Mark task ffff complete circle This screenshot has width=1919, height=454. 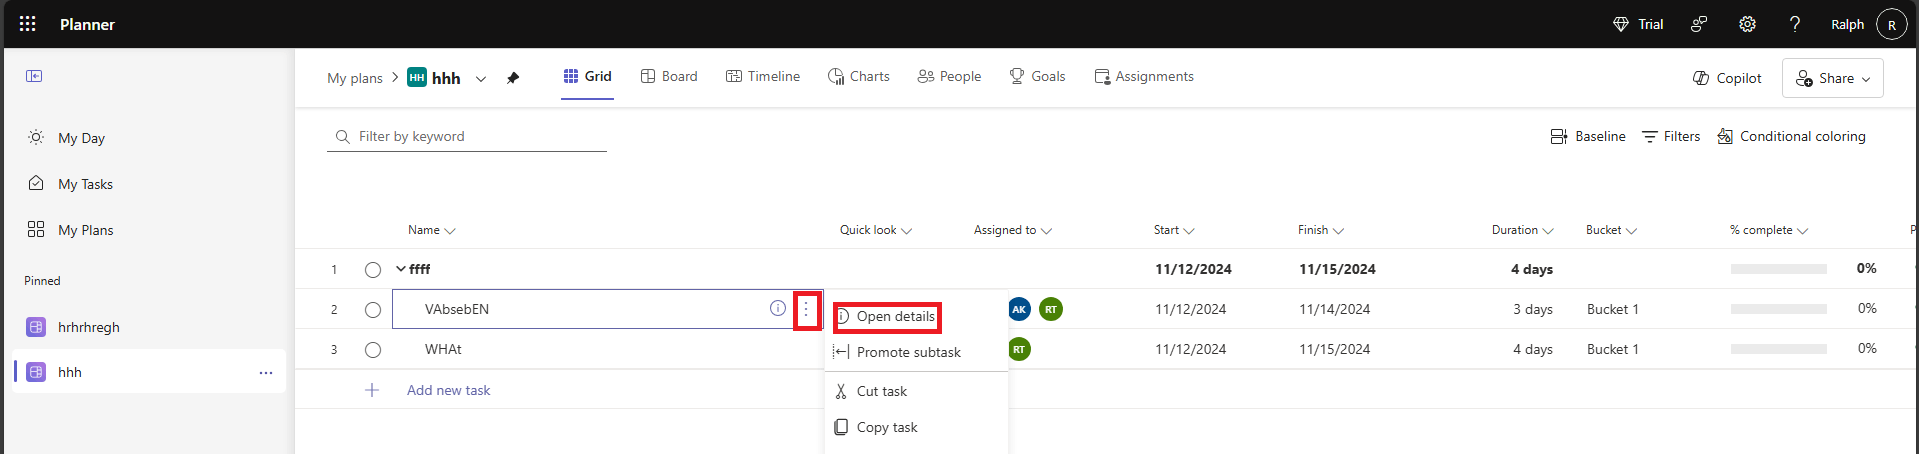(x=373, y=270)
